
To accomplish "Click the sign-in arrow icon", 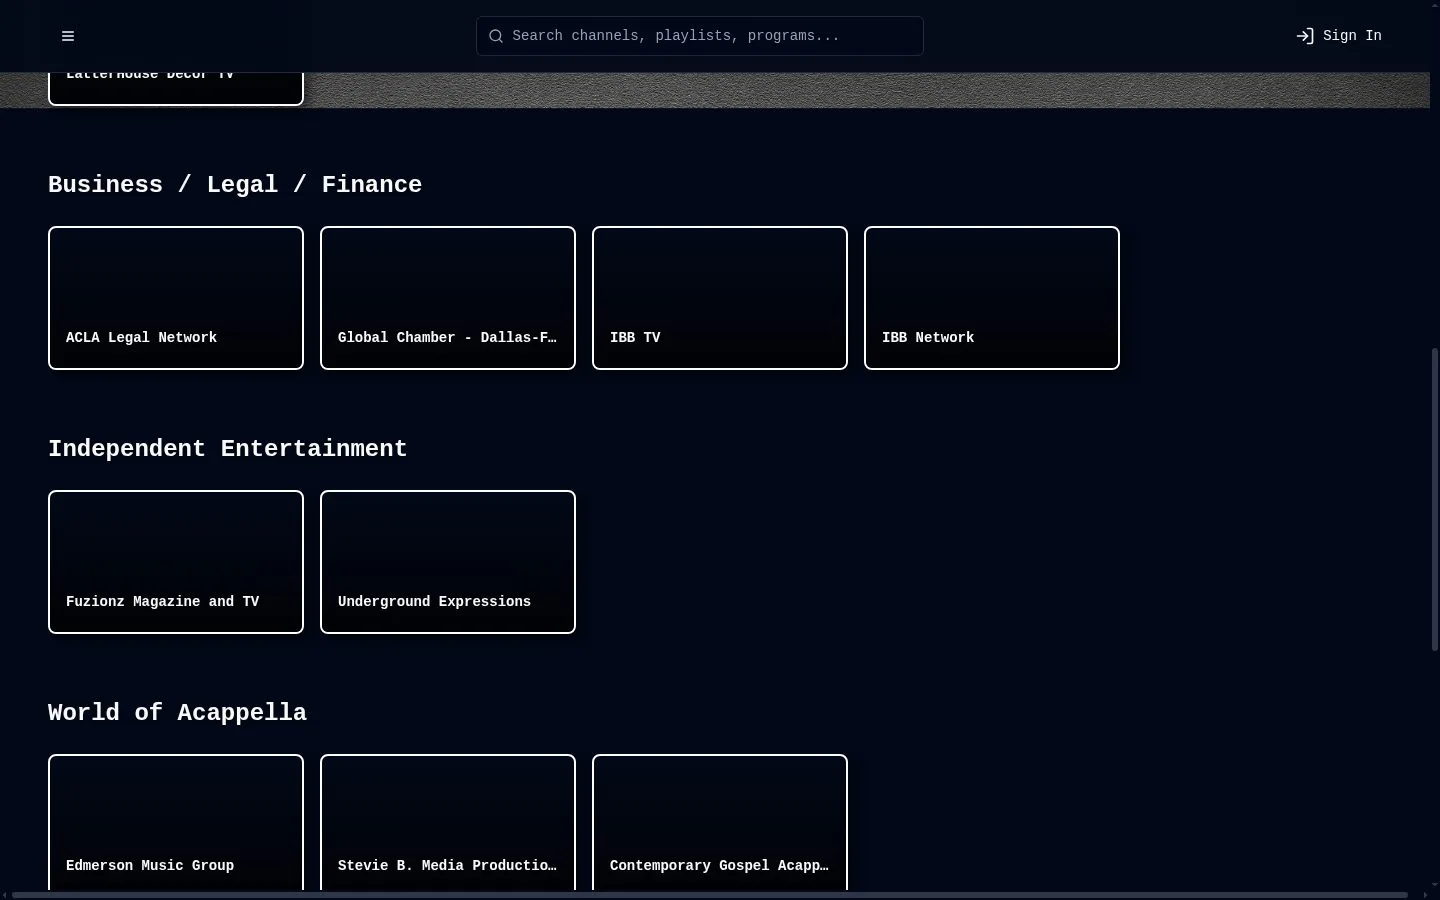I will coord(1305,36).
